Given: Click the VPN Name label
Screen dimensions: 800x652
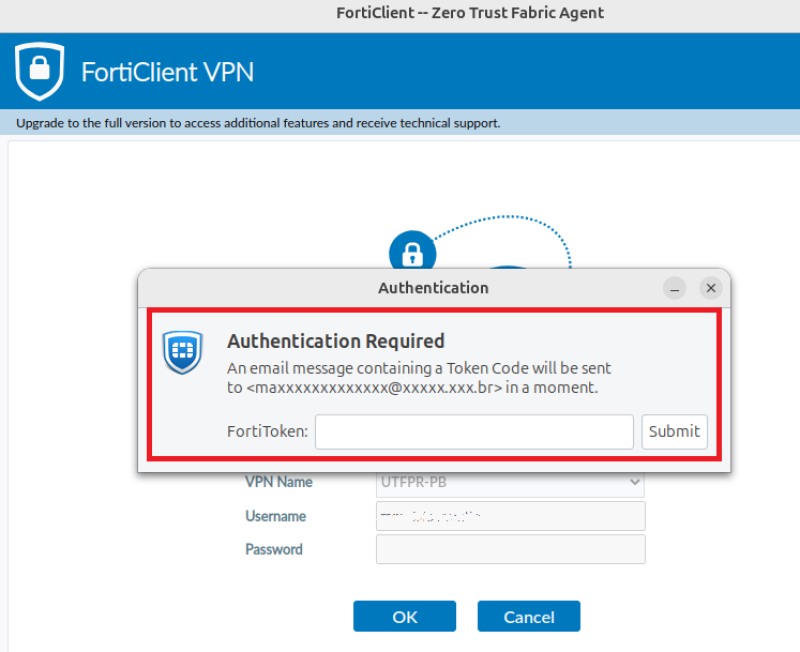Looking at the screenshot, I should coord(279,482).
